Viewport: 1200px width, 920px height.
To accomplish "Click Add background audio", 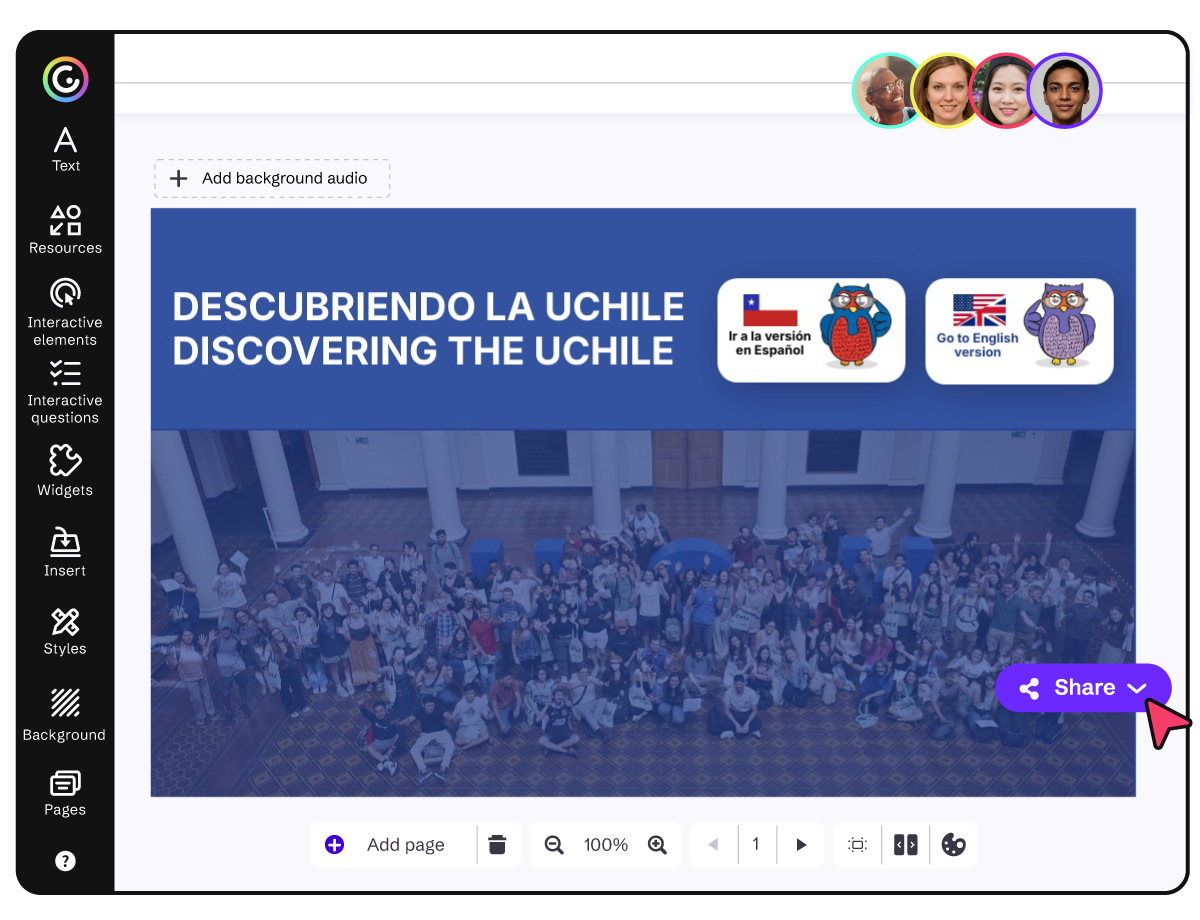I will pos(271,178).
